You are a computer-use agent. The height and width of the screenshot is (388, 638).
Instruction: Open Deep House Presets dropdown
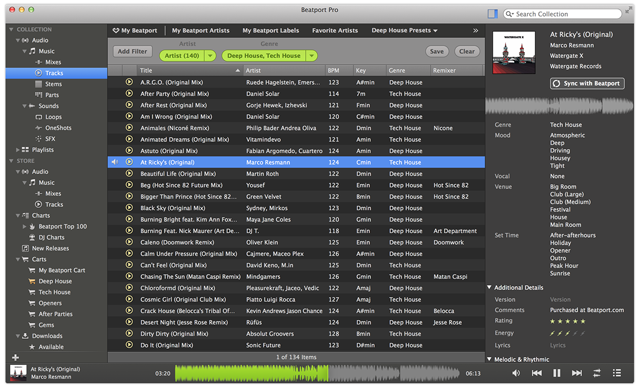404,31
